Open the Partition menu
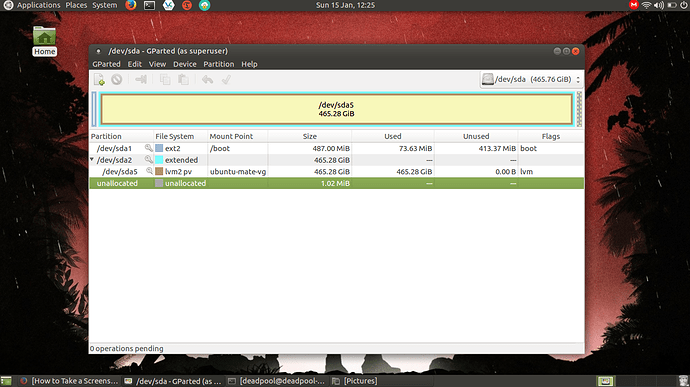 tap(219, 64)
